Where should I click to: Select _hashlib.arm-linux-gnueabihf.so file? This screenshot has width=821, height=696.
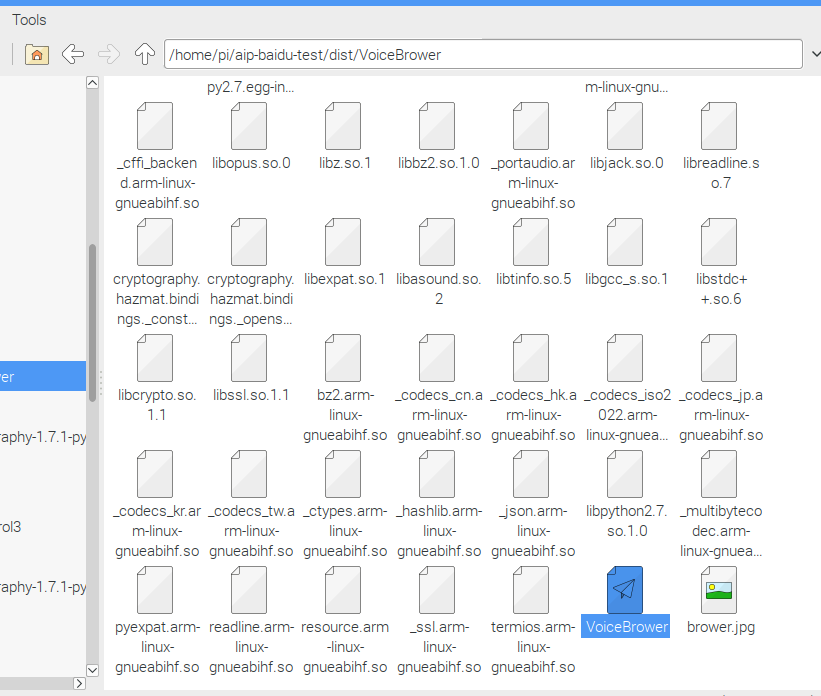[438, 504]
